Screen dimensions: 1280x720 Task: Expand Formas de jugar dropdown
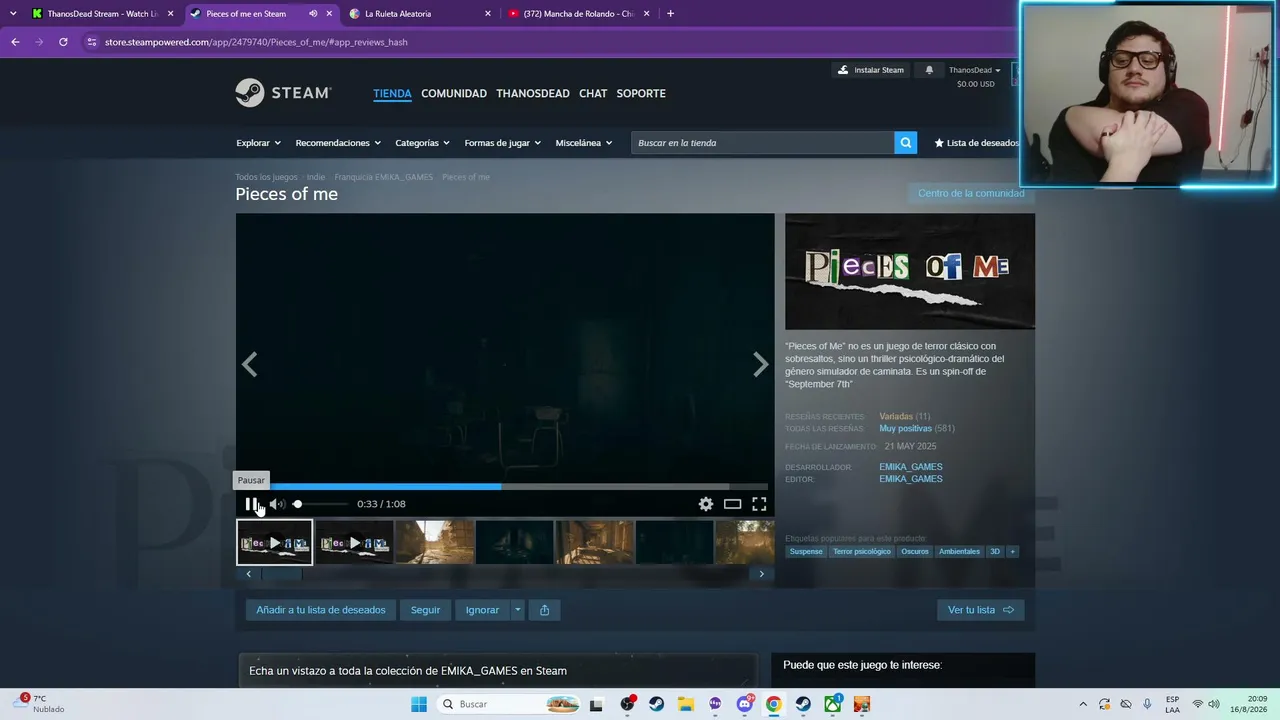502,143
